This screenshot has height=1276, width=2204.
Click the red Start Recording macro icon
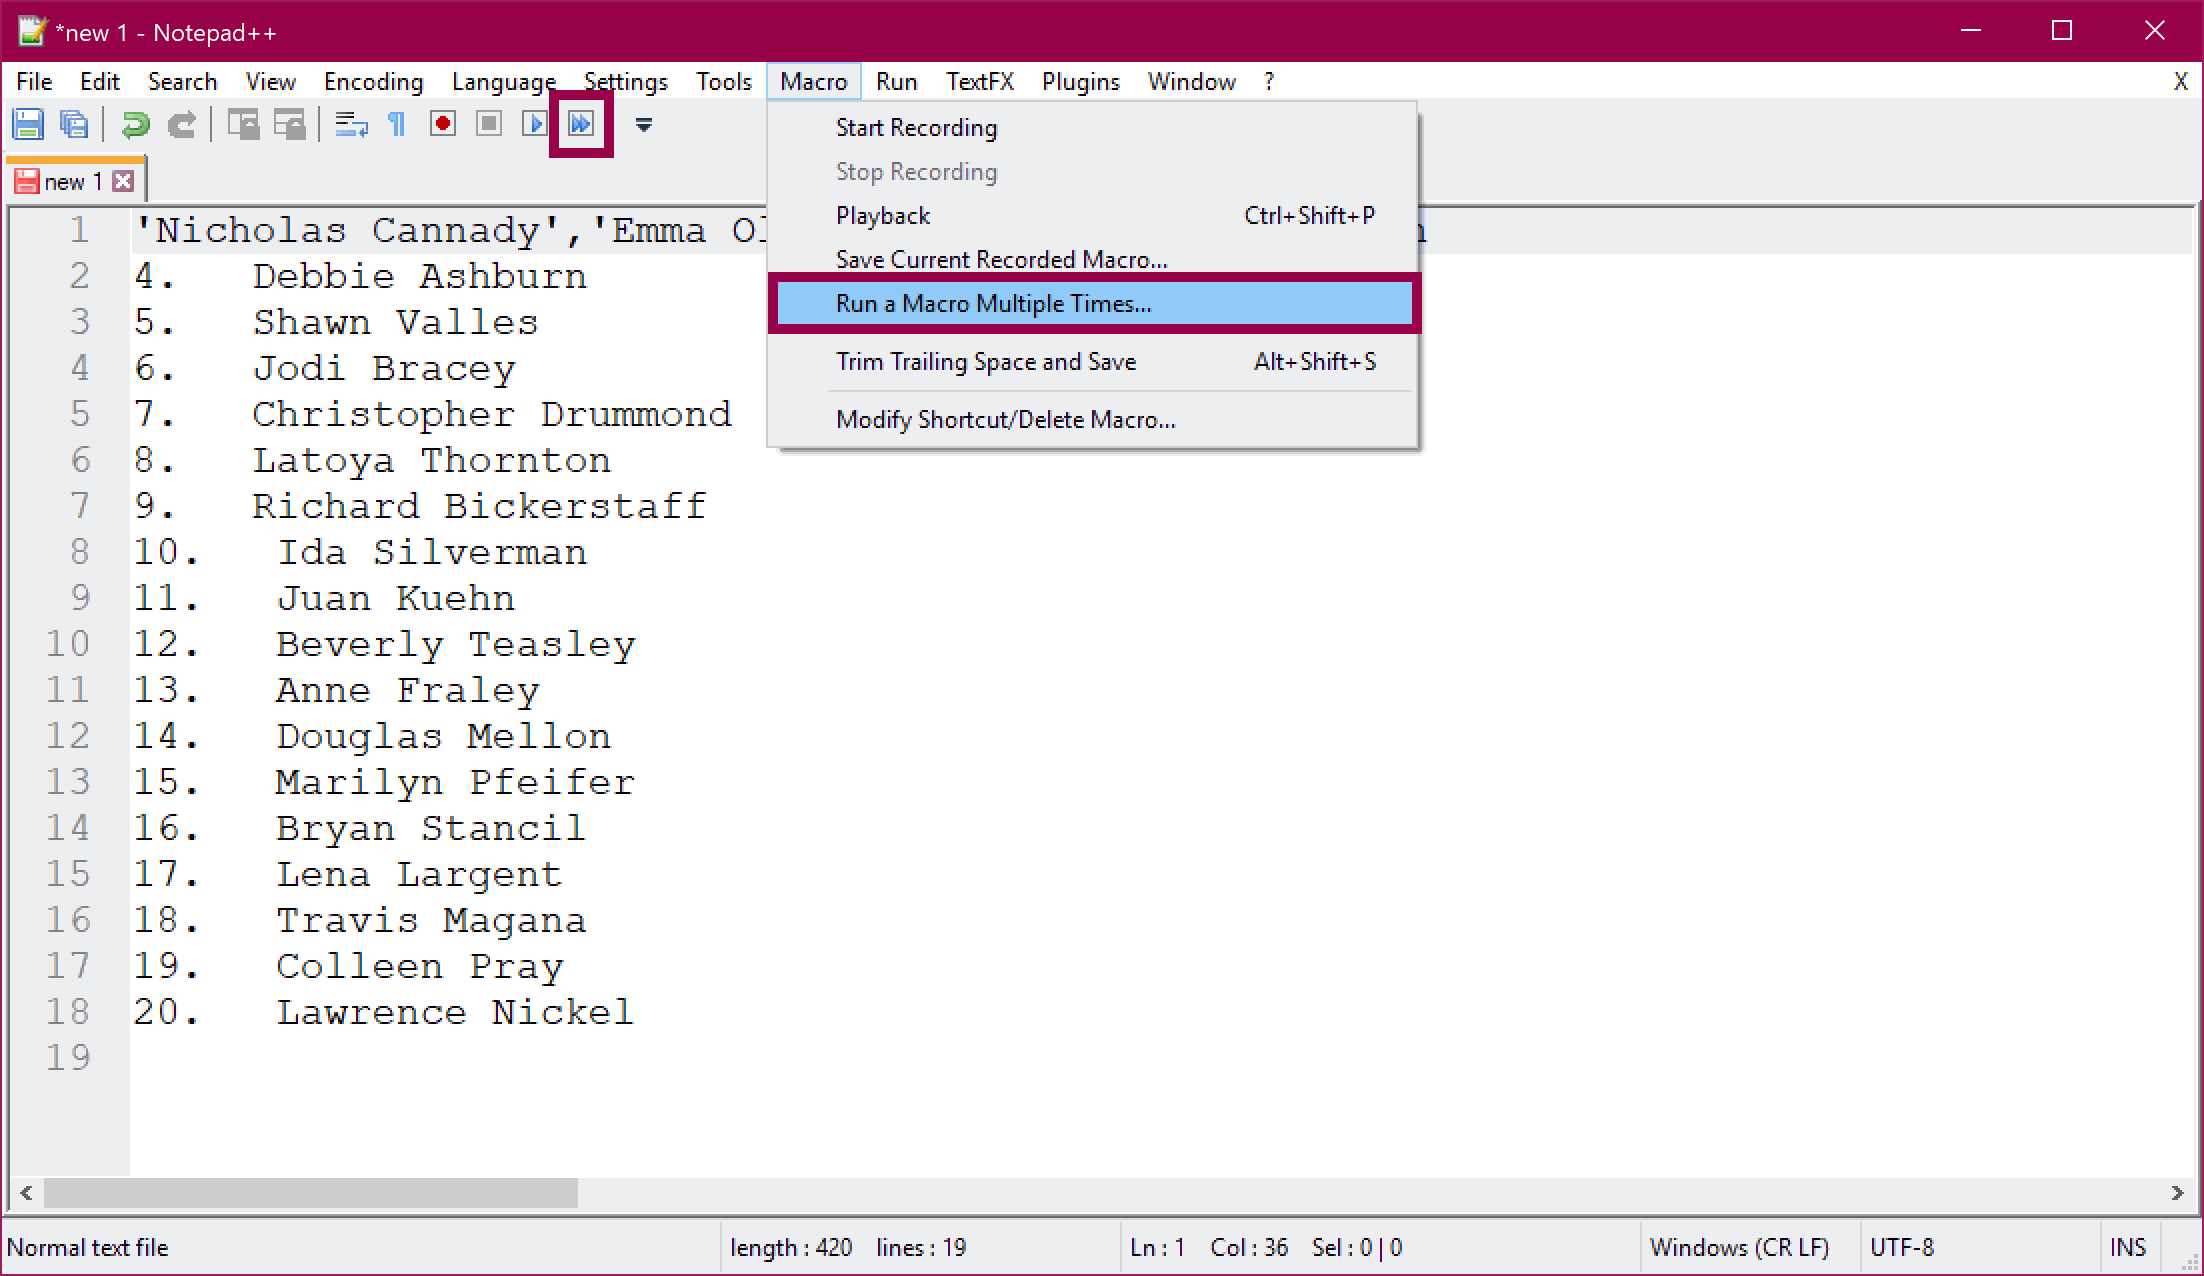tap(442, 124)
